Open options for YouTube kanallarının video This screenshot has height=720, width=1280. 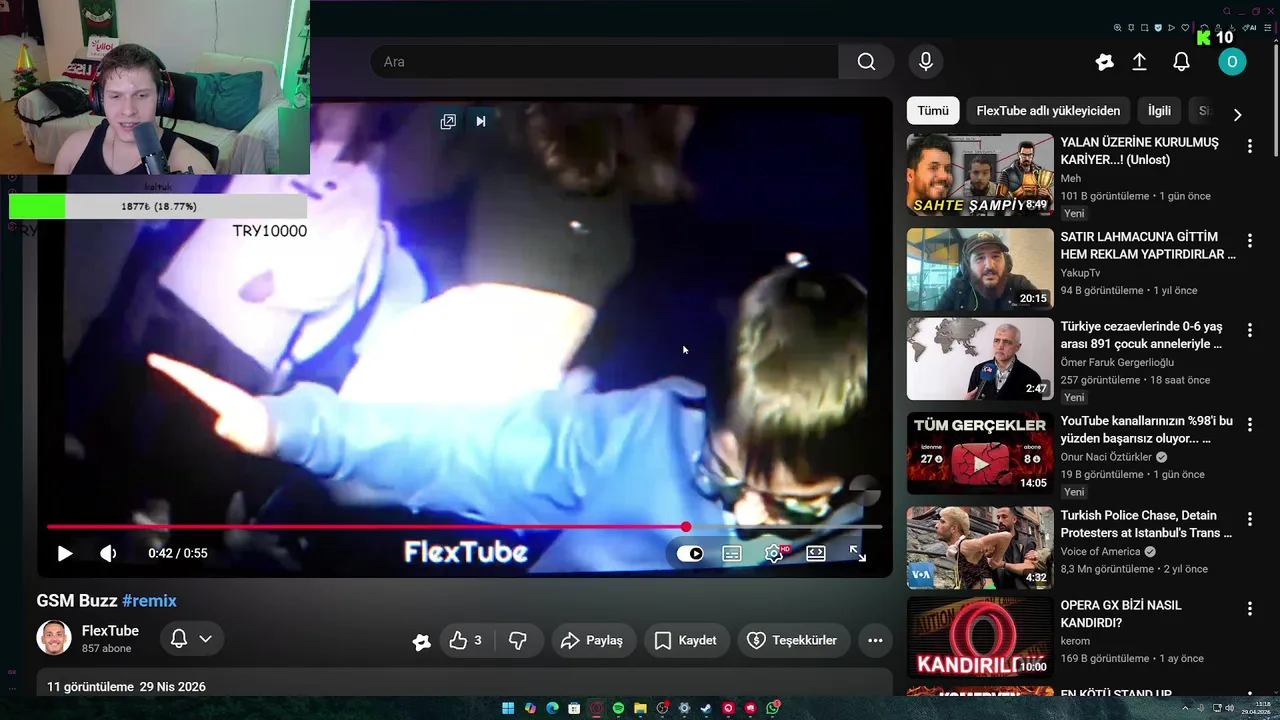[x=1249, y=425]
